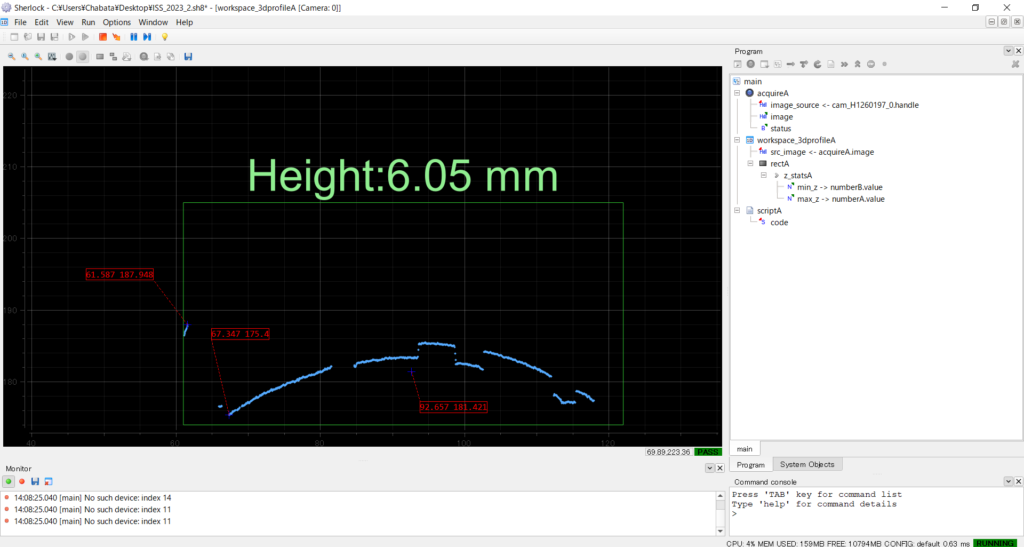Pause execution with the blue pause icon
The height and width of the screenshot is (547, 1024).
point(134,37)
